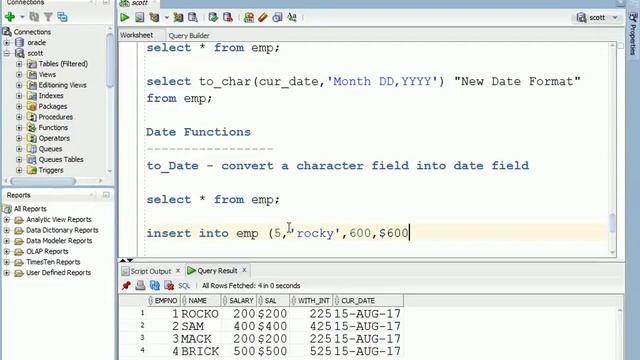This screenshot has width=640, height=360.
Task: Close the Query Result tab
Action: click(244, 270)
